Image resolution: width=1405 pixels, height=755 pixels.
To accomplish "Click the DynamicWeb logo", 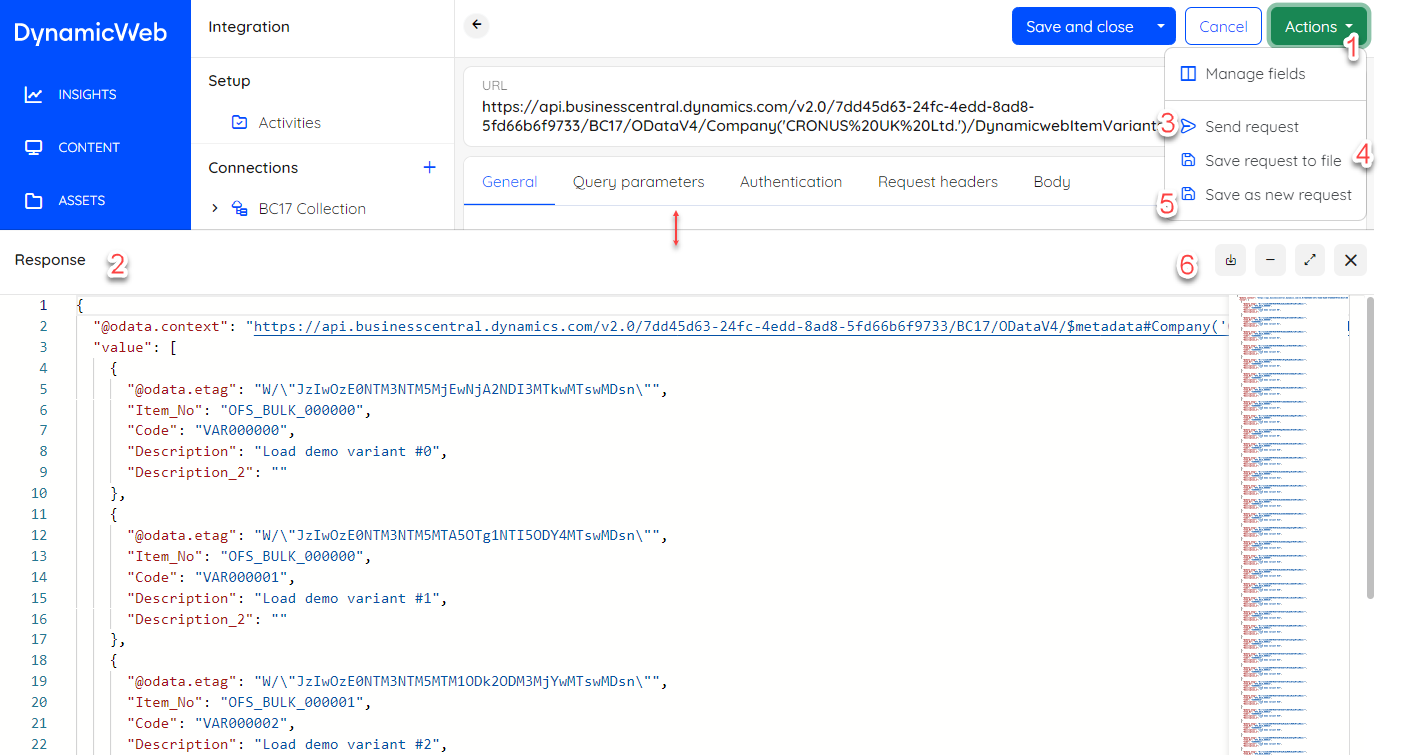I will click(x=90, y=32).
